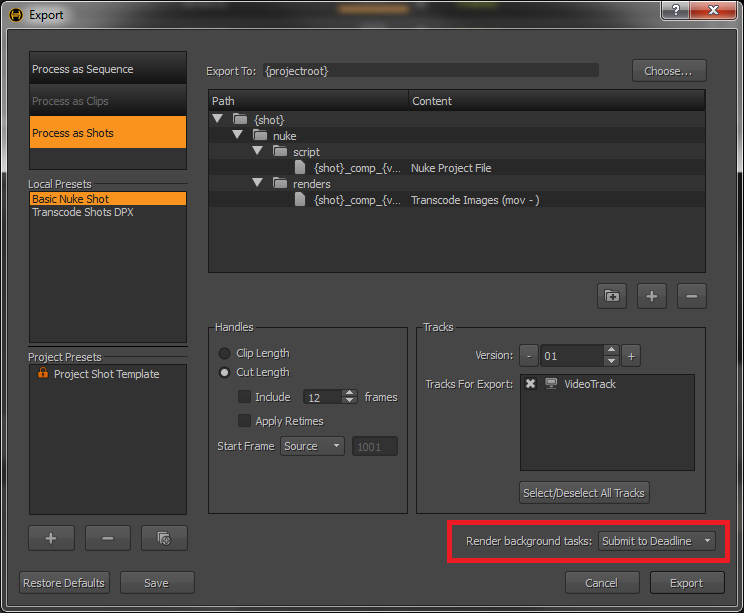The image size is (744, 613).
Task: Select Process as Sequence option
Action: 108,69
